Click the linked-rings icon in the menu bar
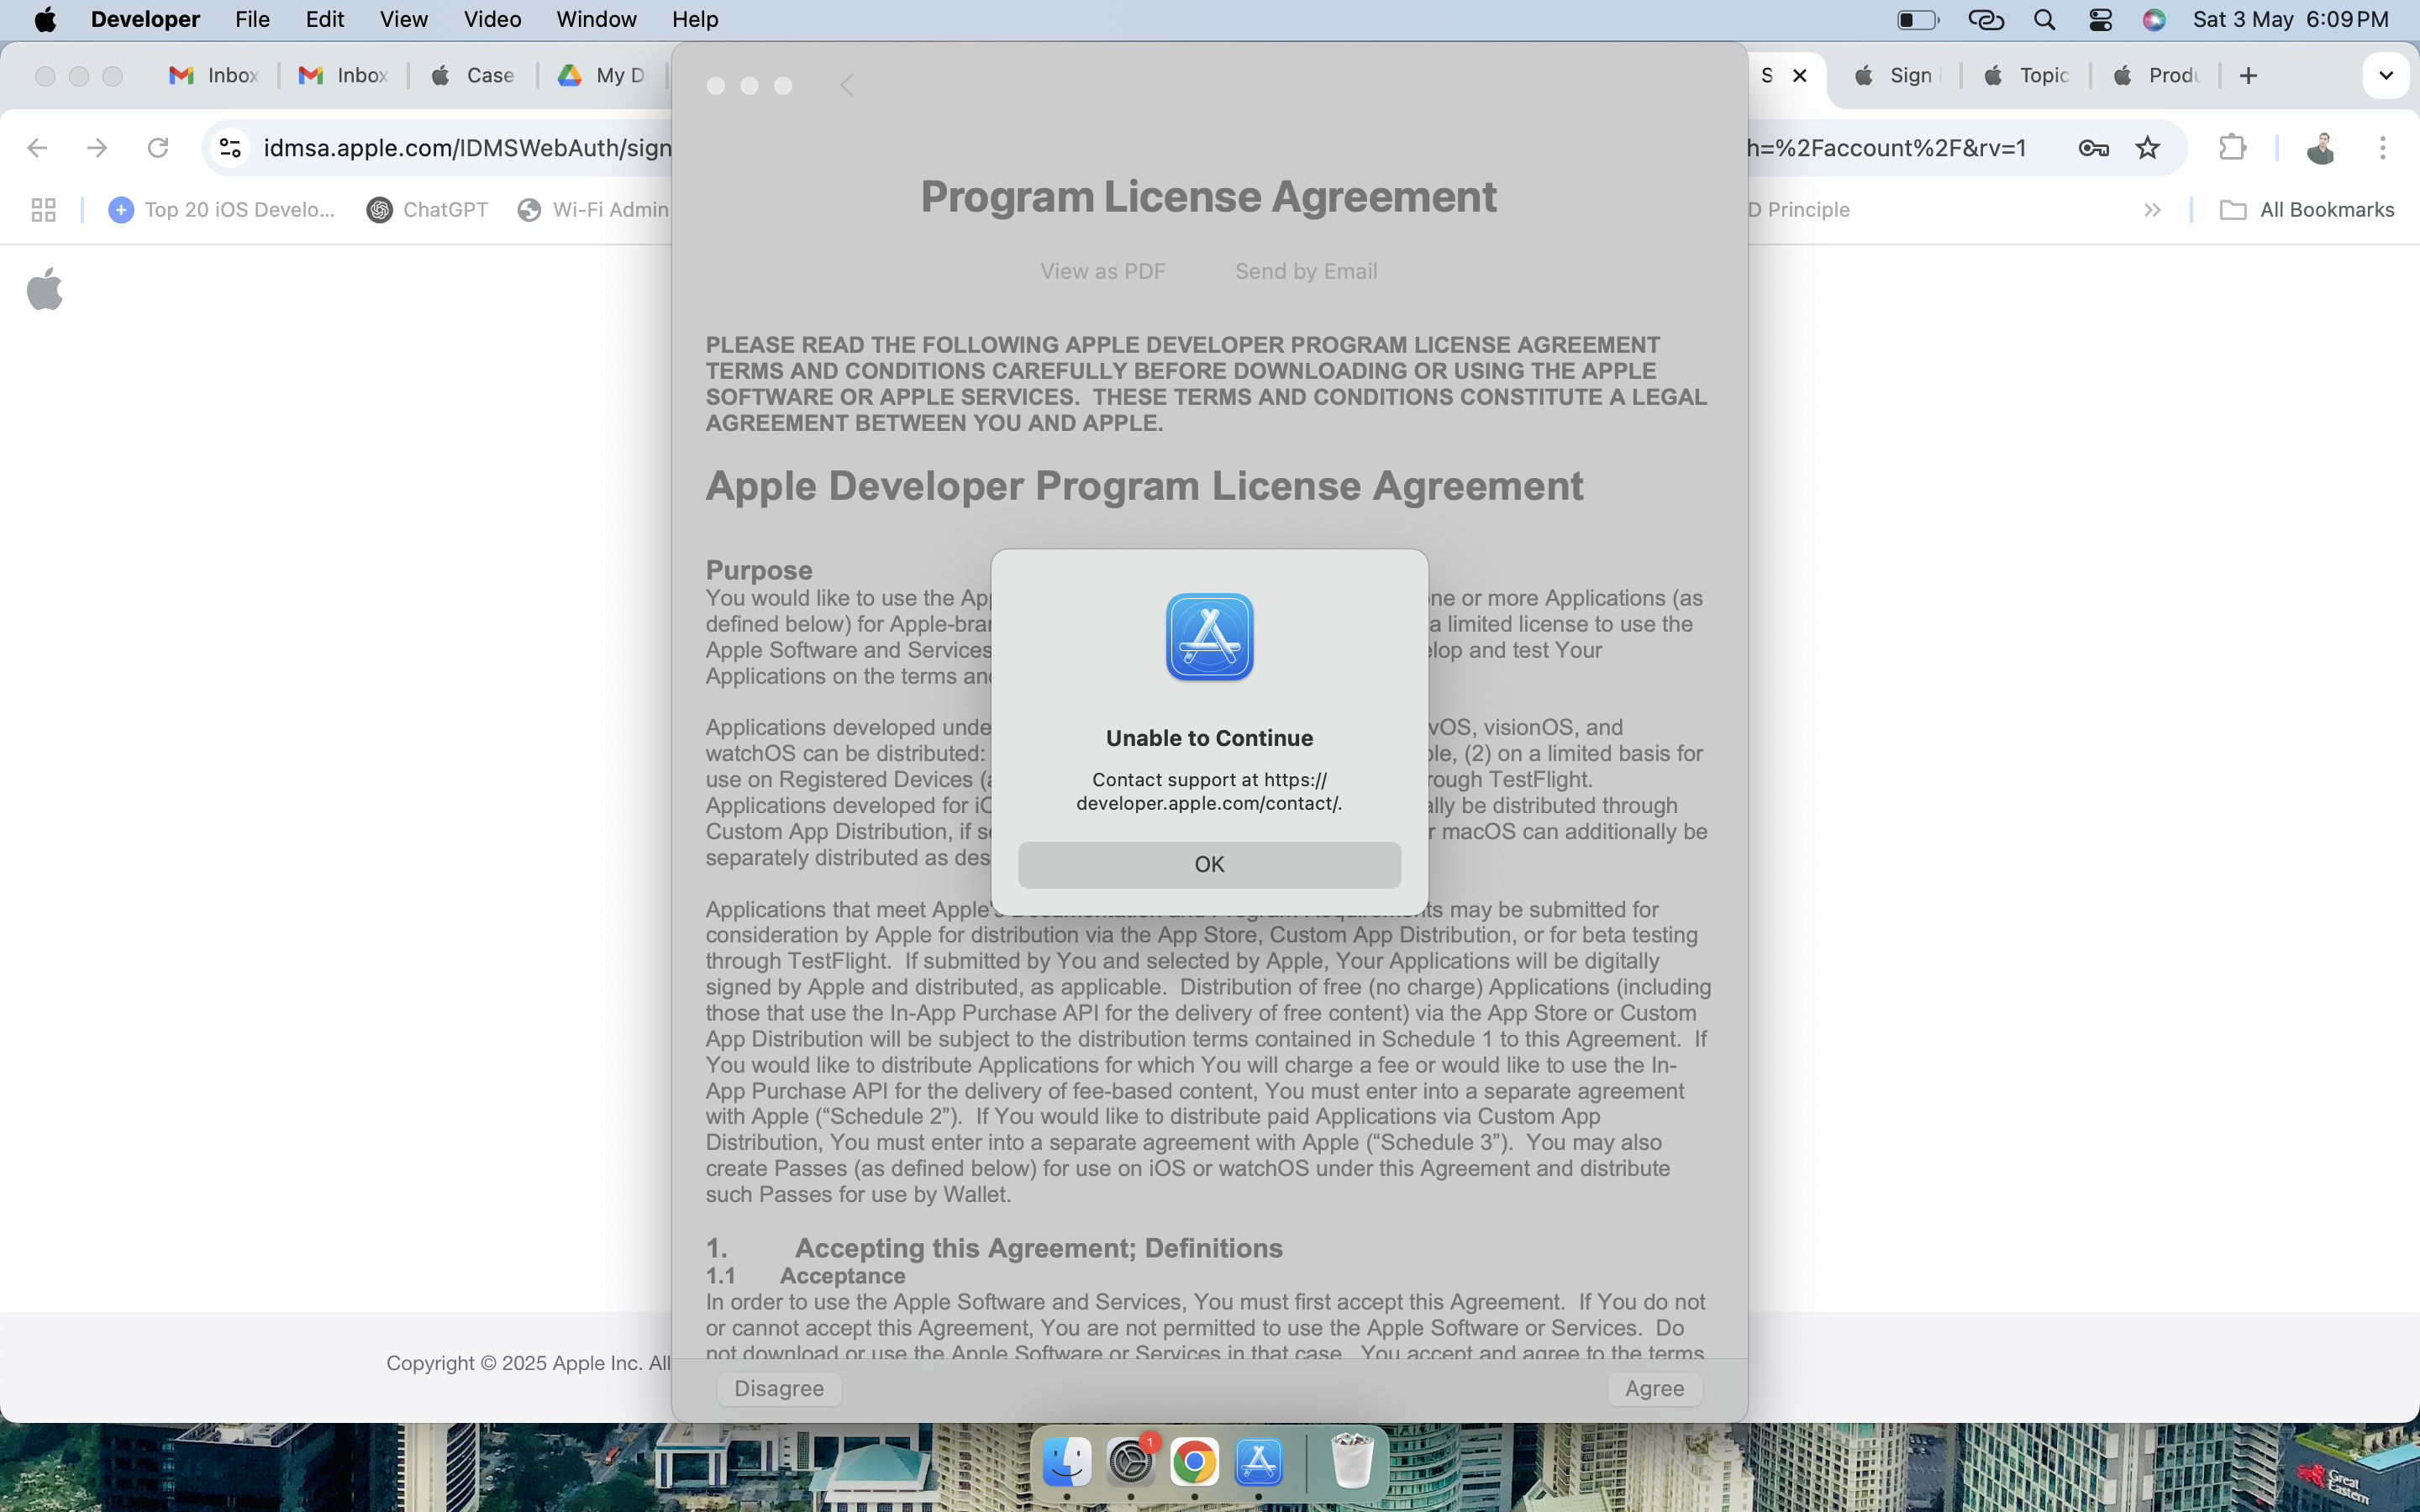This screenshot has height=1512, width=2420. coord(1985,19)
